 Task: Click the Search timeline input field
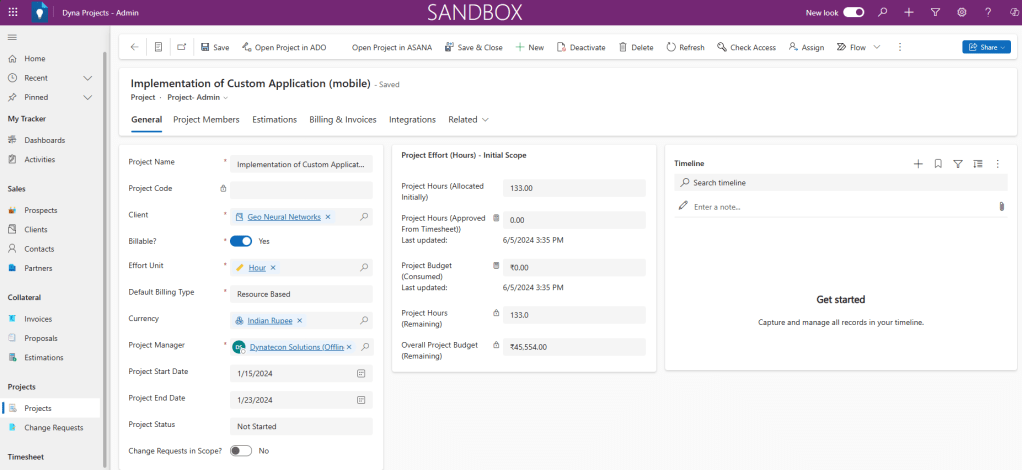coord(840,183)
